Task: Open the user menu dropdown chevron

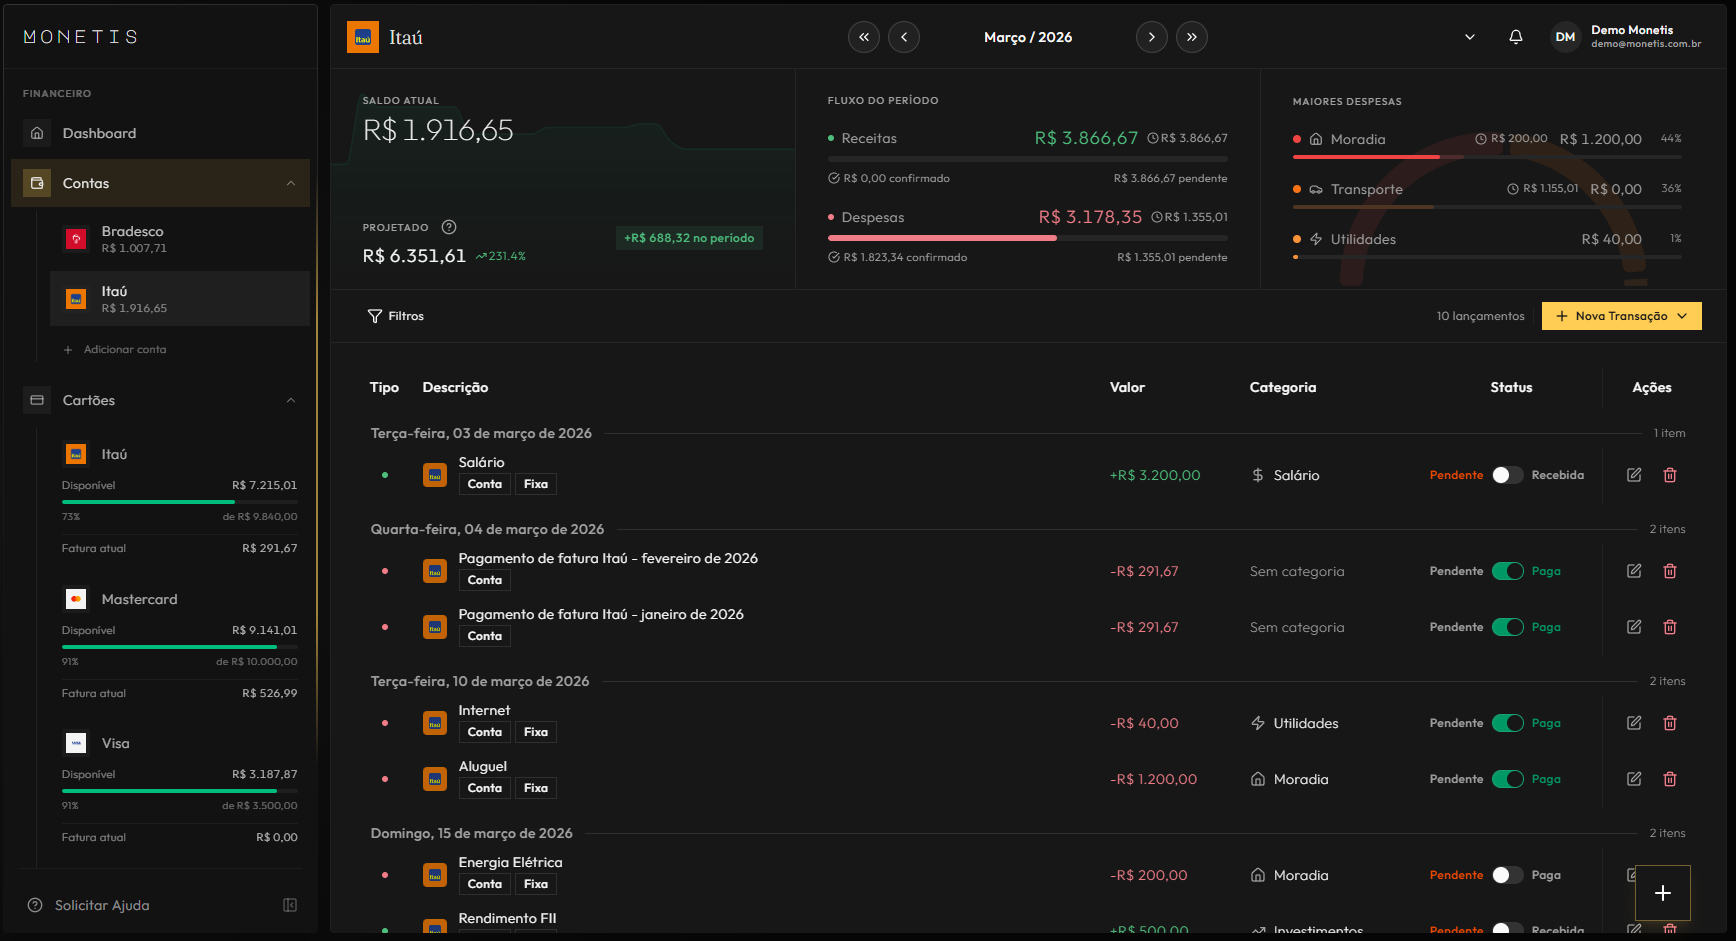Action: coord(1470,37)
